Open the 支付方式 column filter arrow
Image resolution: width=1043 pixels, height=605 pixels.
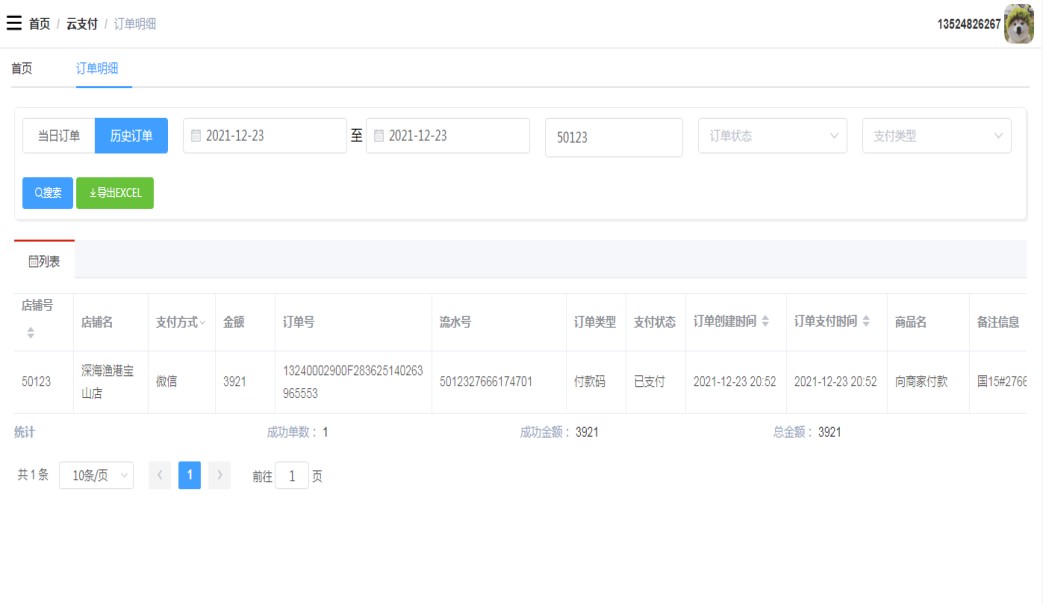point(203,323)
